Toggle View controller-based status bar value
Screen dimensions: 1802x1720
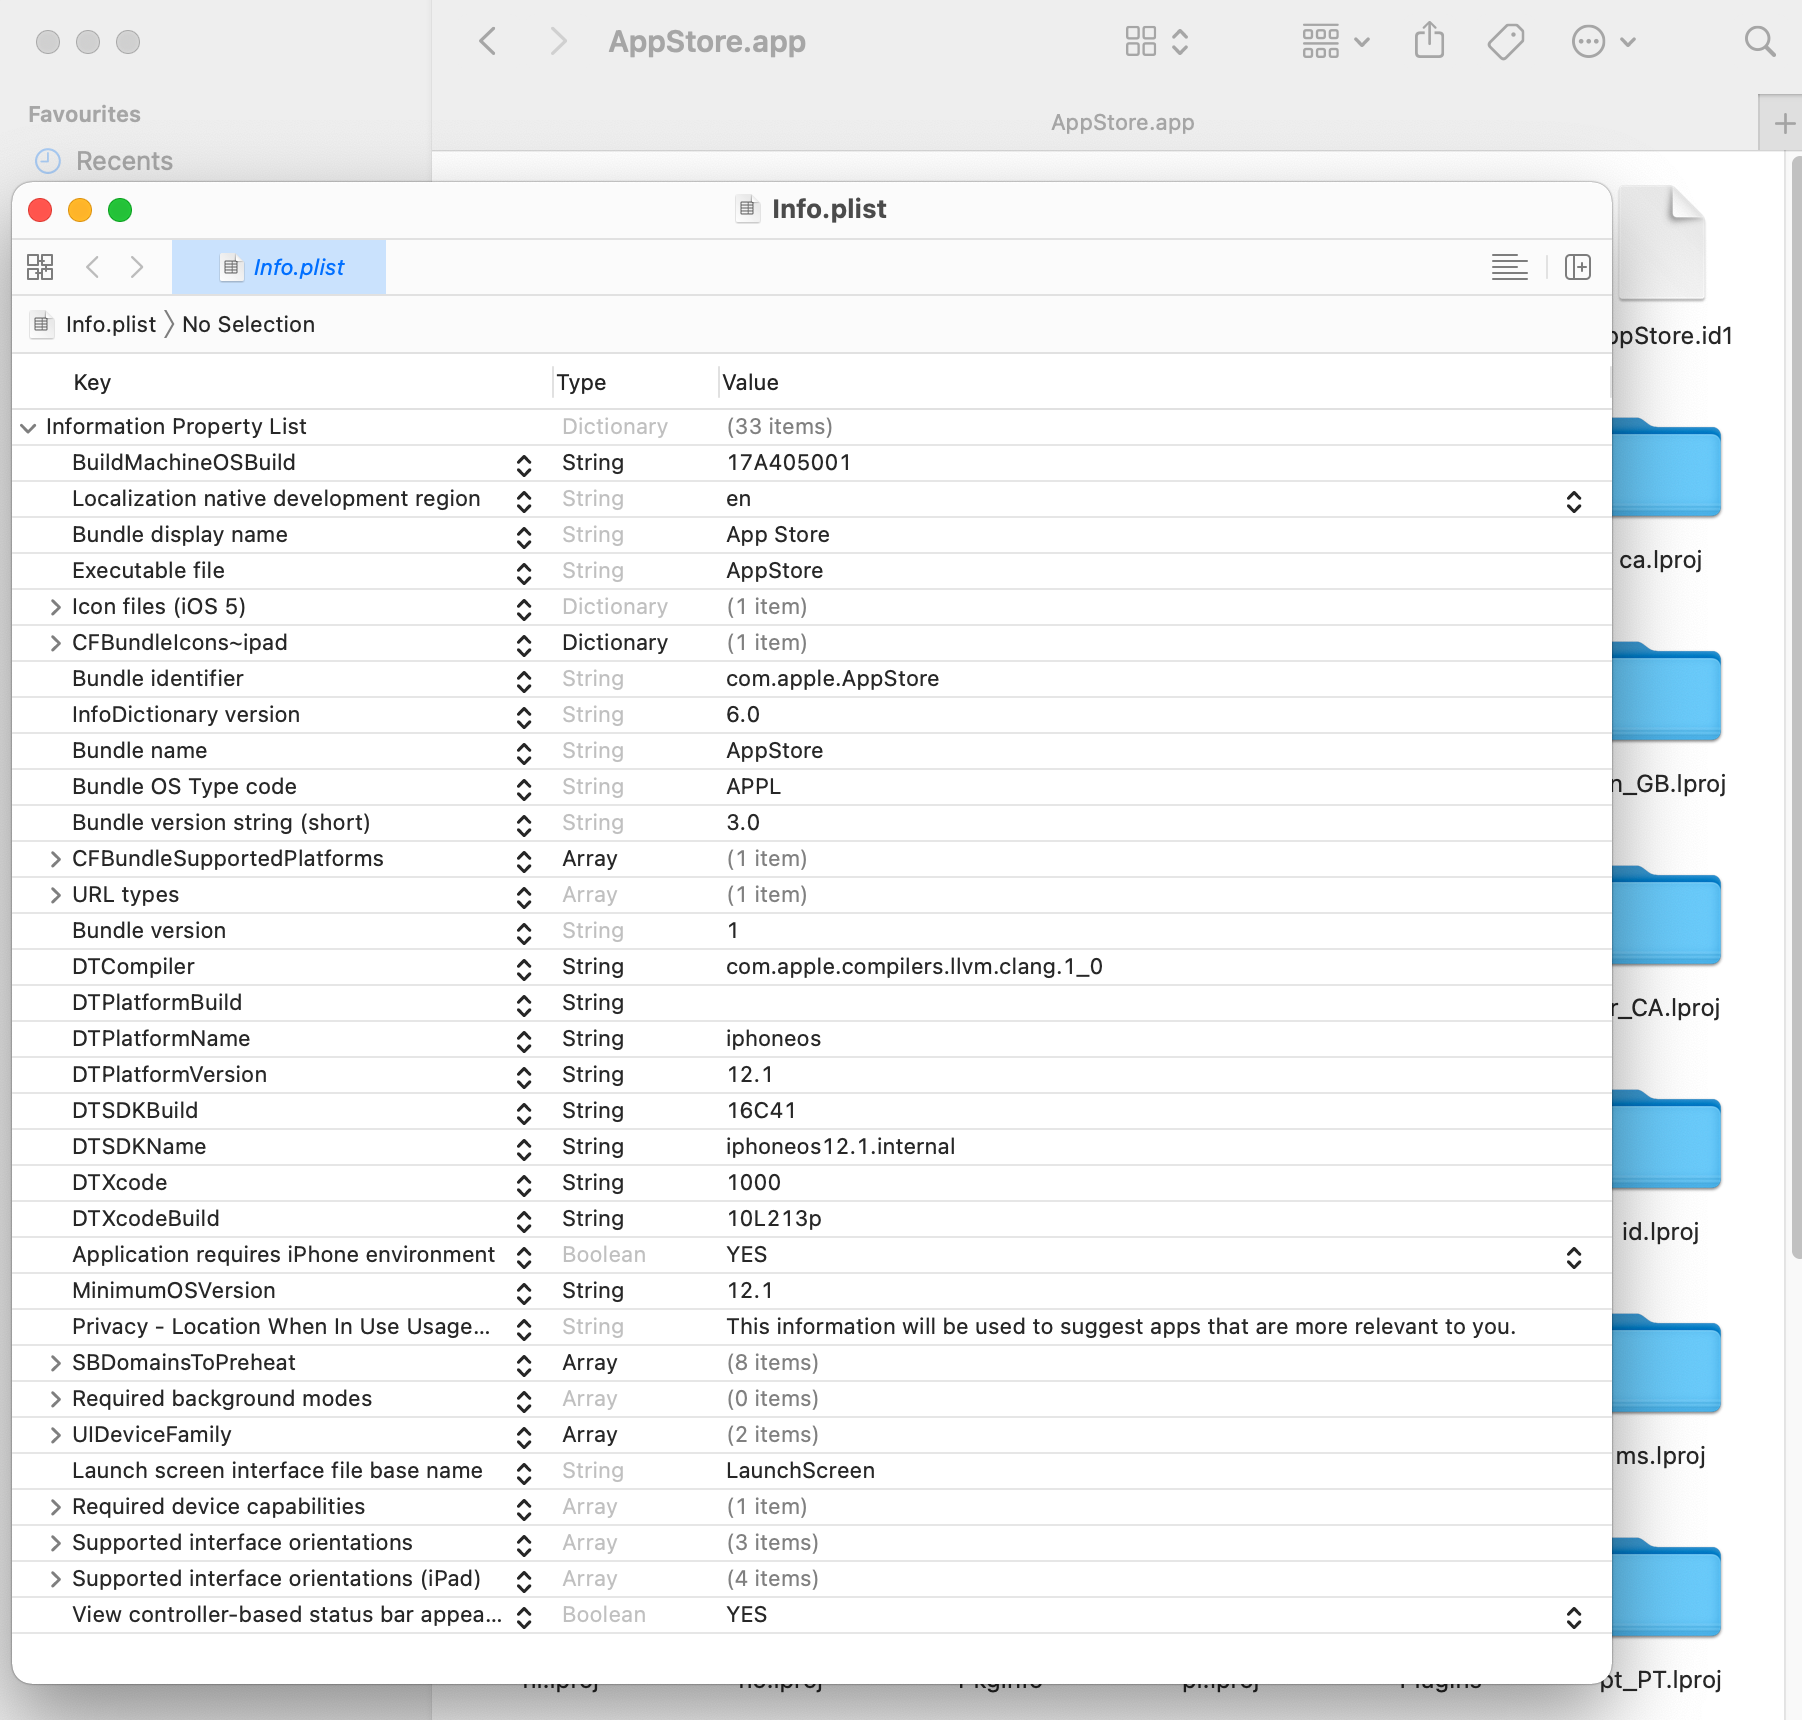coord(1574,1617)
